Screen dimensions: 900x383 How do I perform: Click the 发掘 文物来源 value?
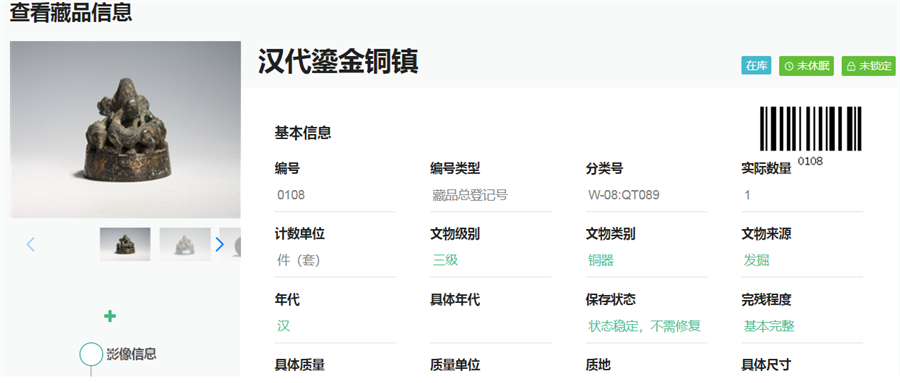point(757,261)
